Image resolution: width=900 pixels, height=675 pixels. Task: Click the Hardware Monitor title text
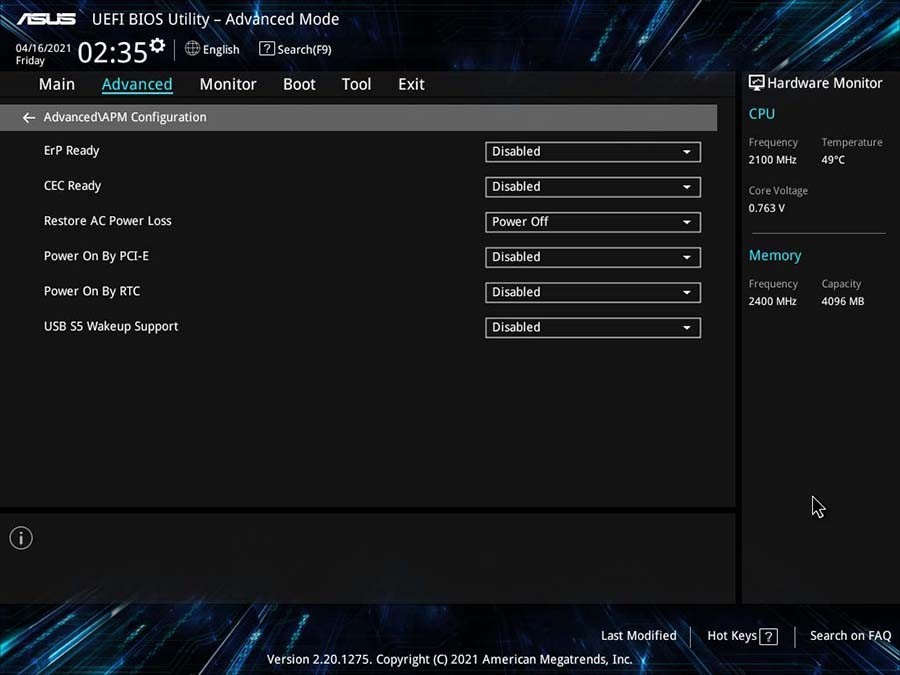(825, 83)
